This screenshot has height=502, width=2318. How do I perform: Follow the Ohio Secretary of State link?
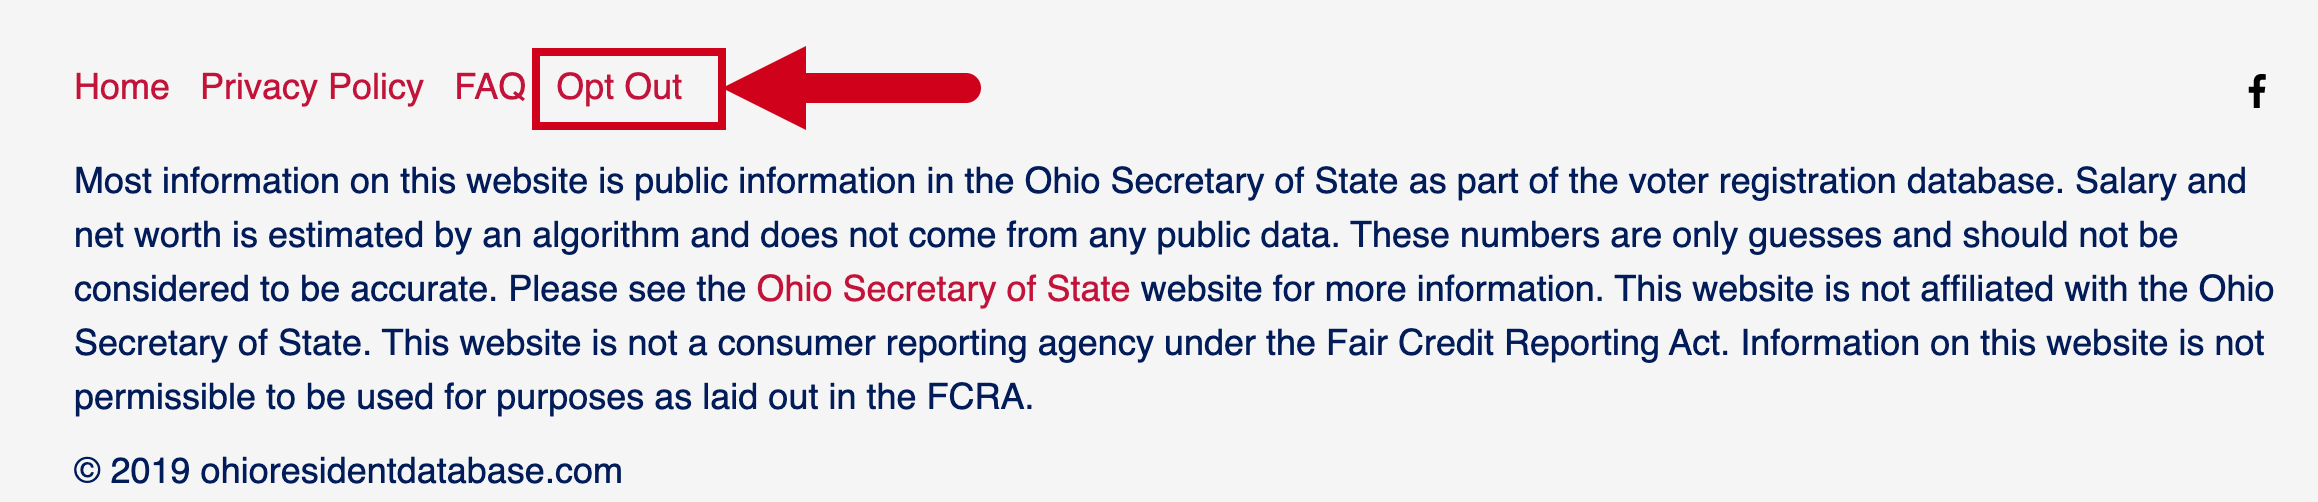coord(943,289)
